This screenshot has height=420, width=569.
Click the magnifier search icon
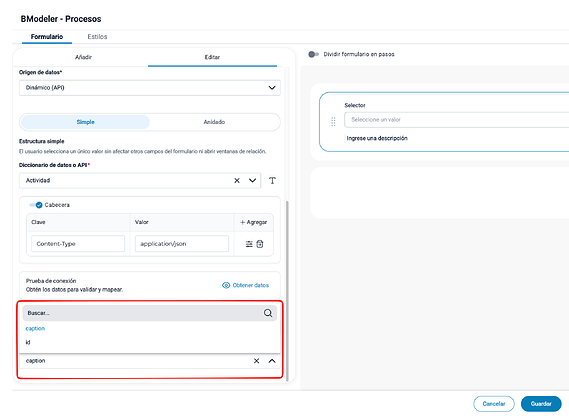pyautogui.click(x=268, y=313)
